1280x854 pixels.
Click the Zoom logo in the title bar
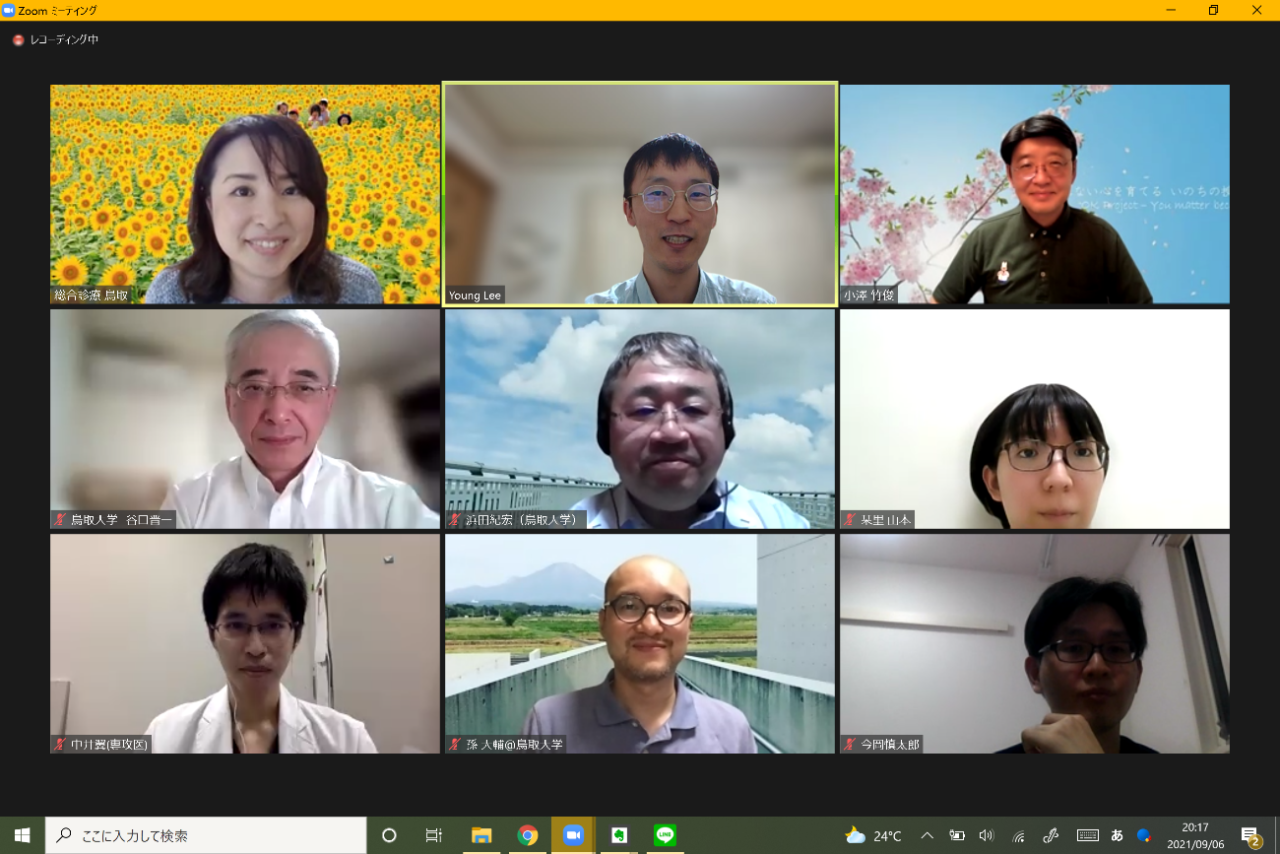click(x=9, y=10)
